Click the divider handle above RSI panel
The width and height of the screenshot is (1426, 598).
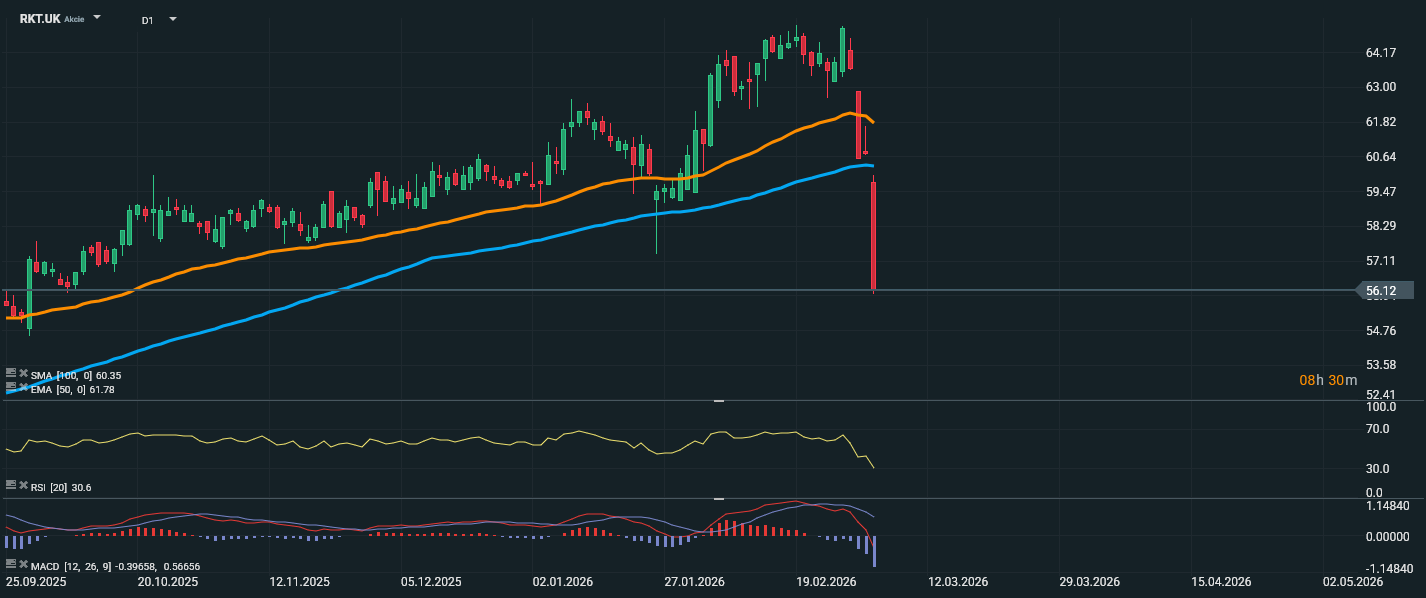coord(717,401)
